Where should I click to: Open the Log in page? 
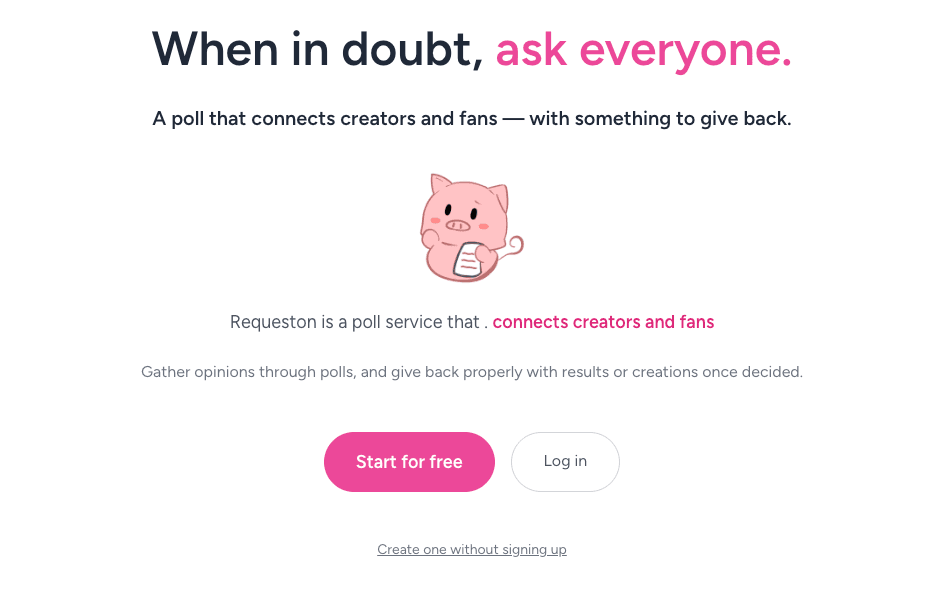coord(565,462)
